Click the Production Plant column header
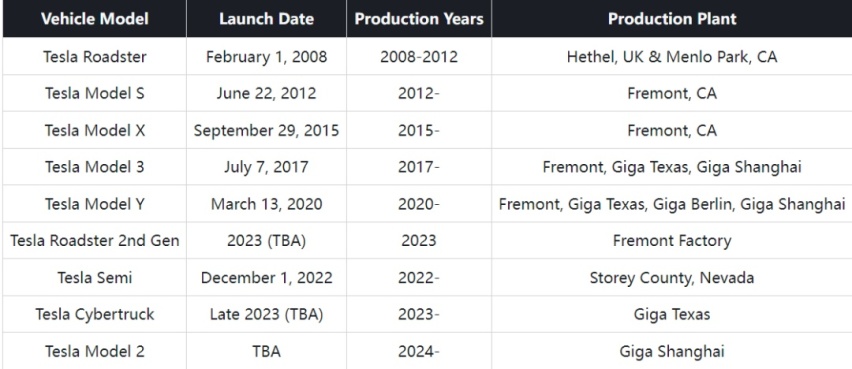852x369 pixels. click(x=672, y=19)
